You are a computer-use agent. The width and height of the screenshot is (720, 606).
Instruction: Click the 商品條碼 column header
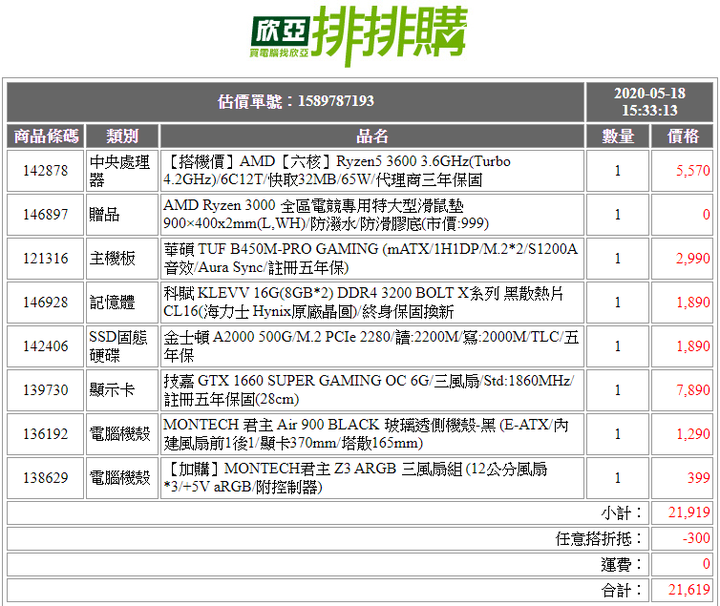46,136
